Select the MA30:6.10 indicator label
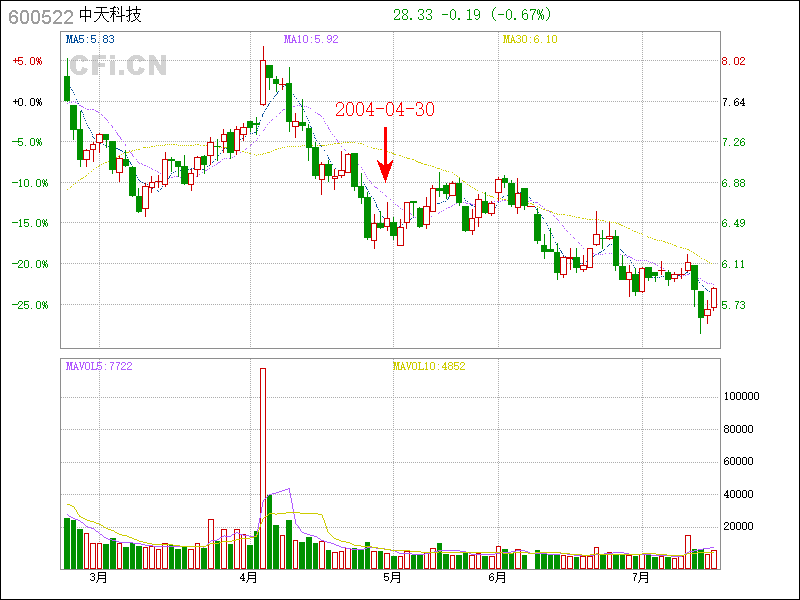 click(529, 40)
